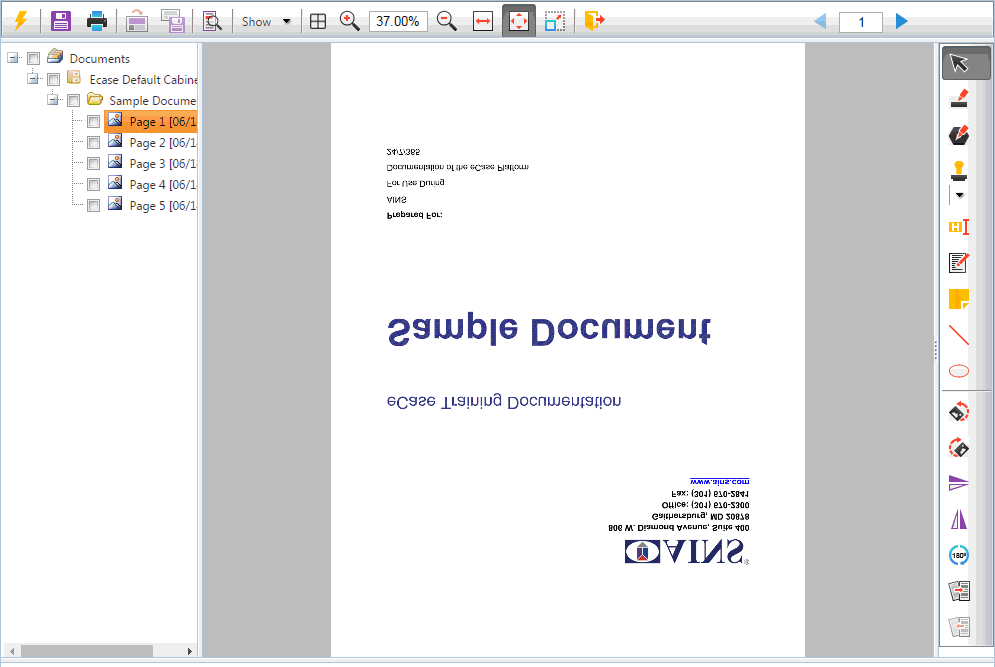The height and width of the screenshot is (667, 995).
Task: Check the Page 3 checkbox
Action: click(93, 163)
